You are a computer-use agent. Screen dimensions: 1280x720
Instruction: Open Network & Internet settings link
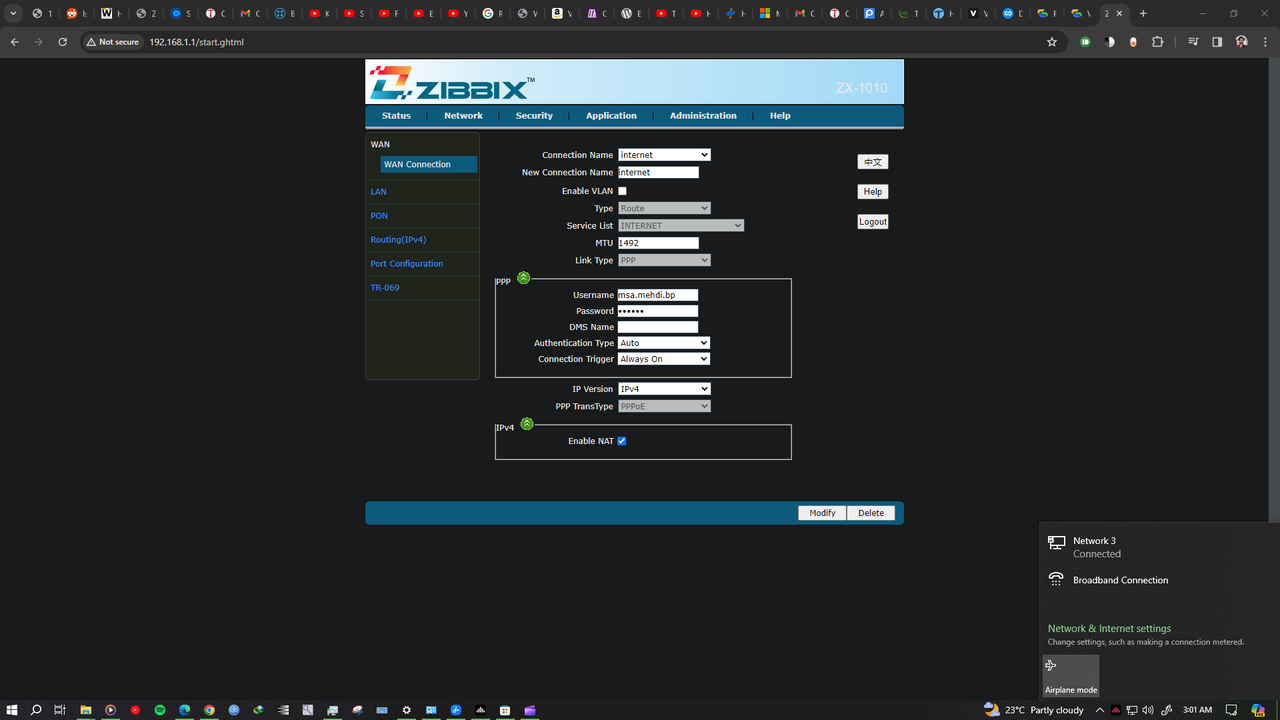pyautogui.click(x=1109, y=629)
